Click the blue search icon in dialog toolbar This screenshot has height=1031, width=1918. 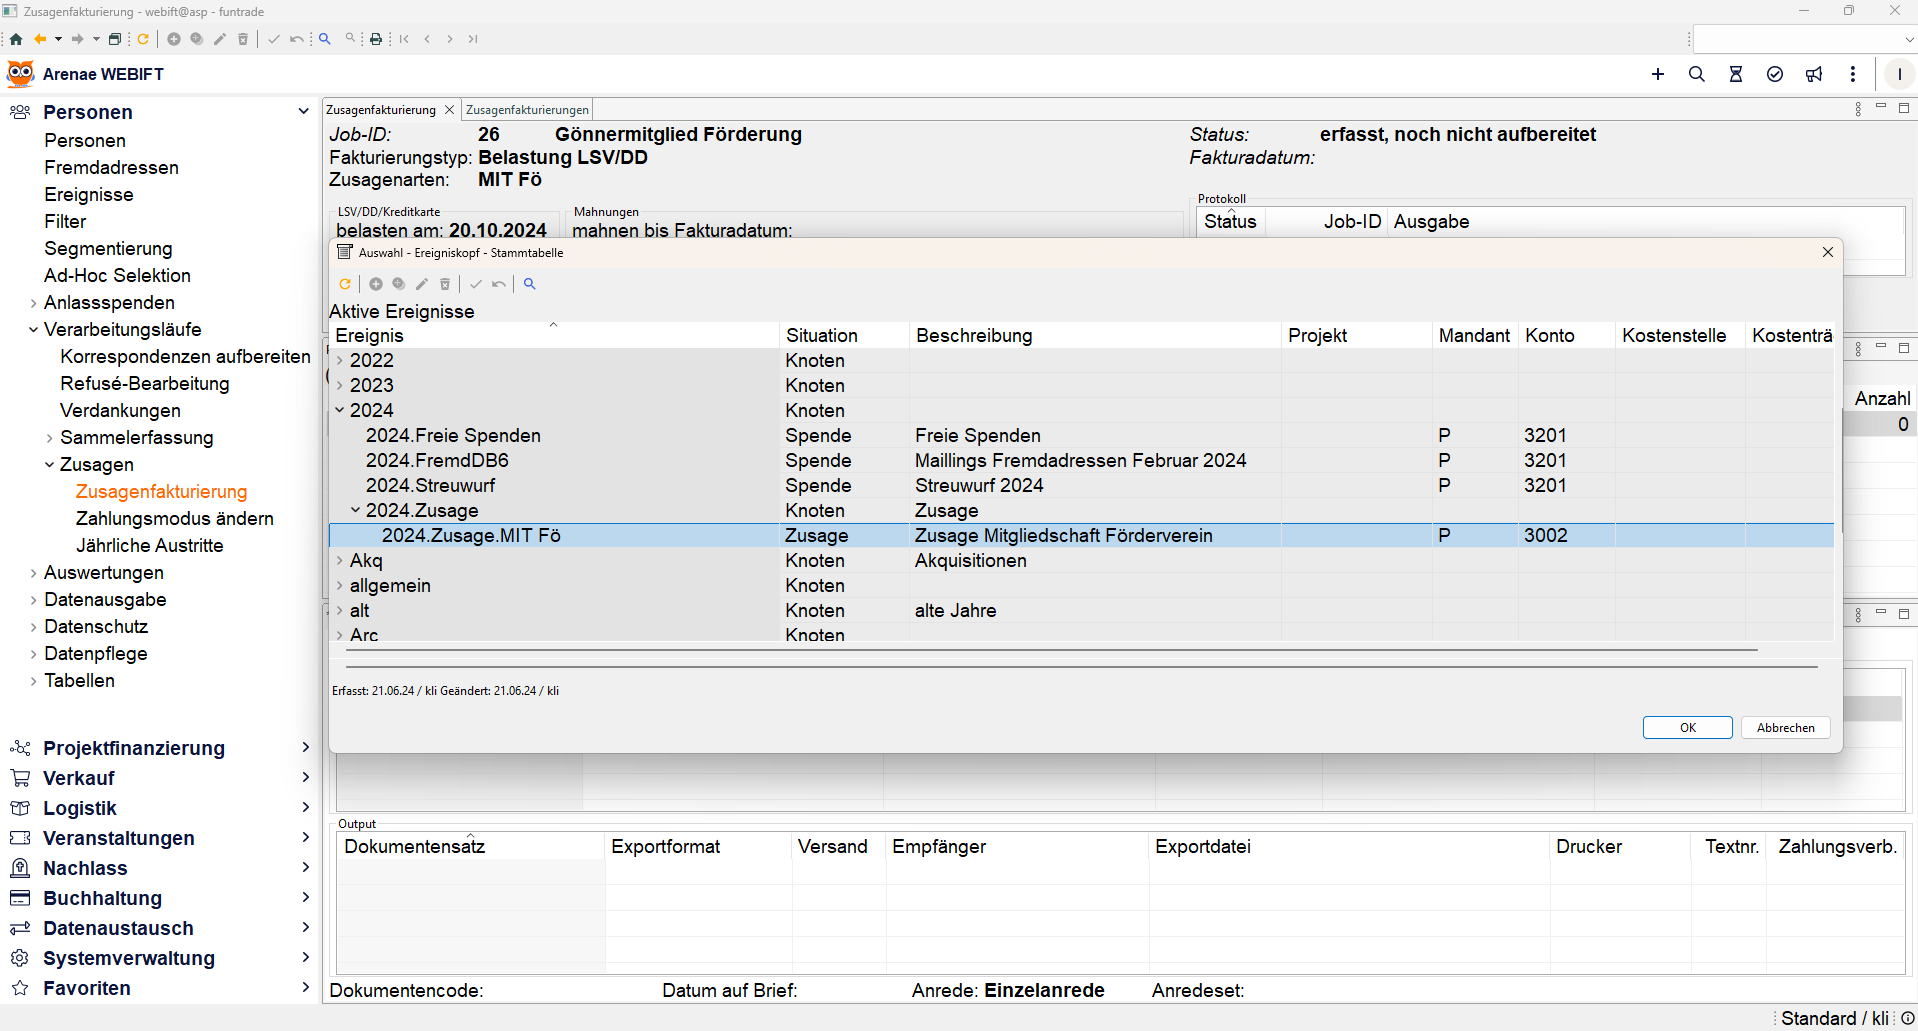[530, 284]
